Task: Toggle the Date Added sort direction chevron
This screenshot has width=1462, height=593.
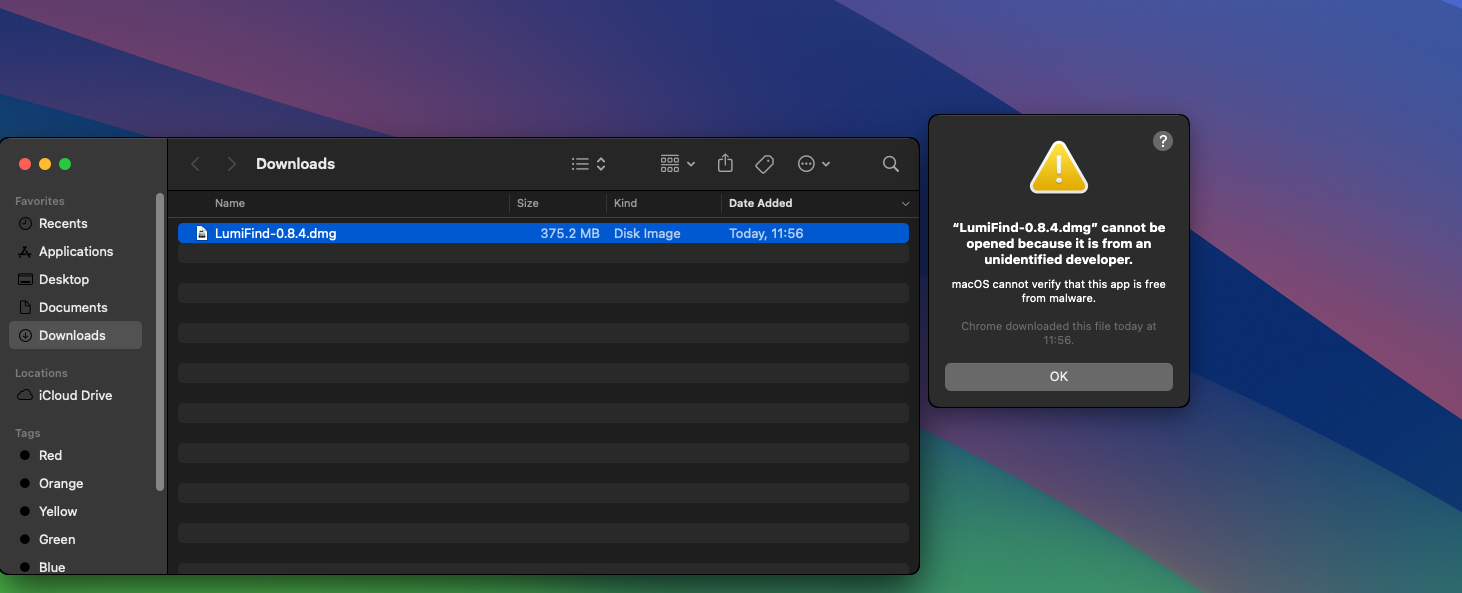Action: [x=905, y=204]
